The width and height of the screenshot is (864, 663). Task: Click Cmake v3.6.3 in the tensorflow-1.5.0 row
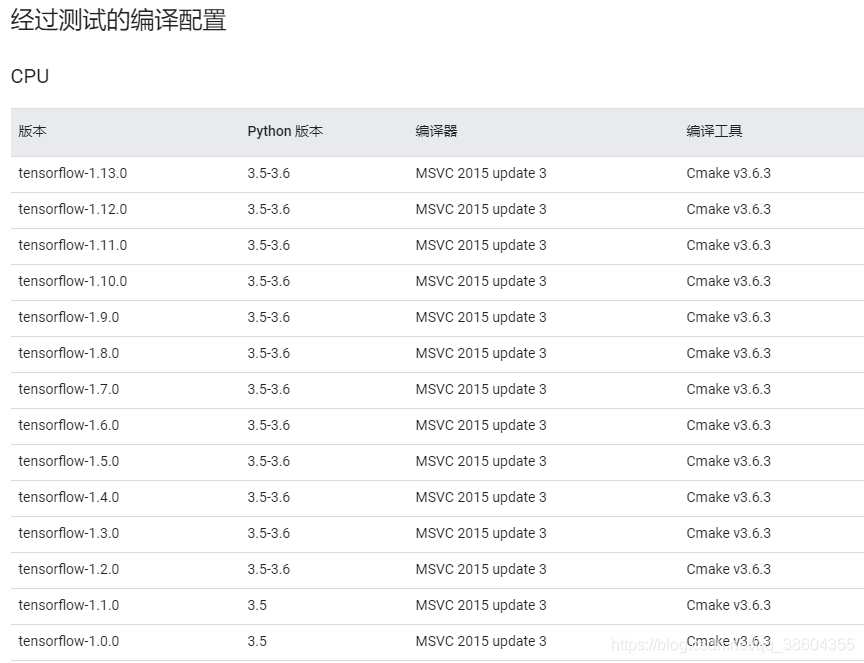click(x=728, y=461)
